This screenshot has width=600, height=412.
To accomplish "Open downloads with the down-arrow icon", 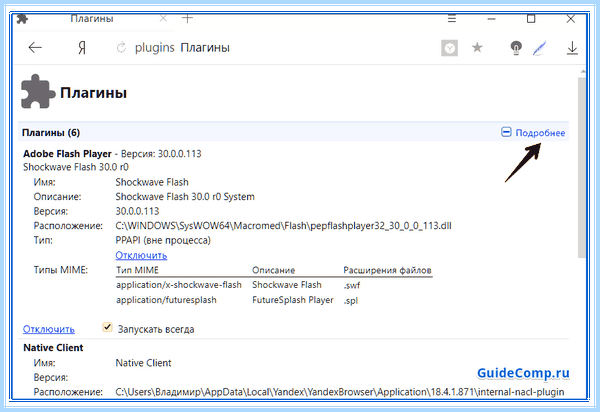I will pyautogui.click(x=572, y=48).
